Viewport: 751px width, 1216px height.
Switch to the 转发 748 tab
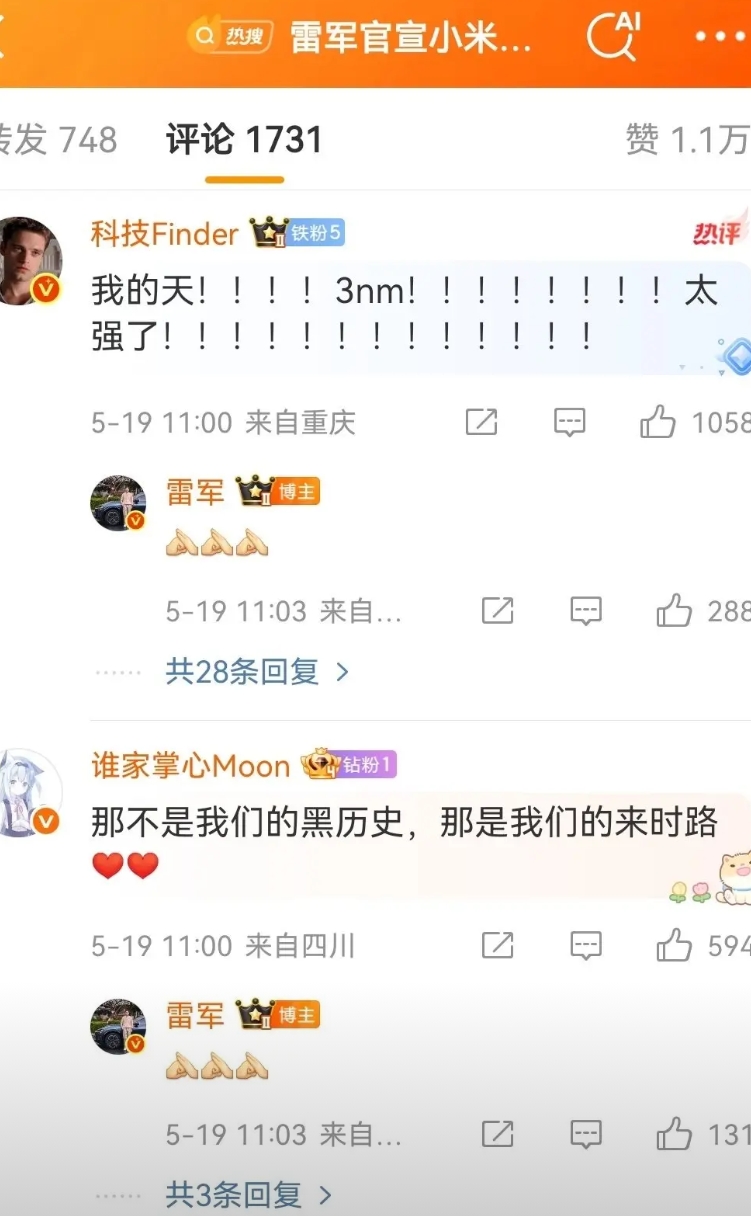pyautogui.click(x=59, y=140)
